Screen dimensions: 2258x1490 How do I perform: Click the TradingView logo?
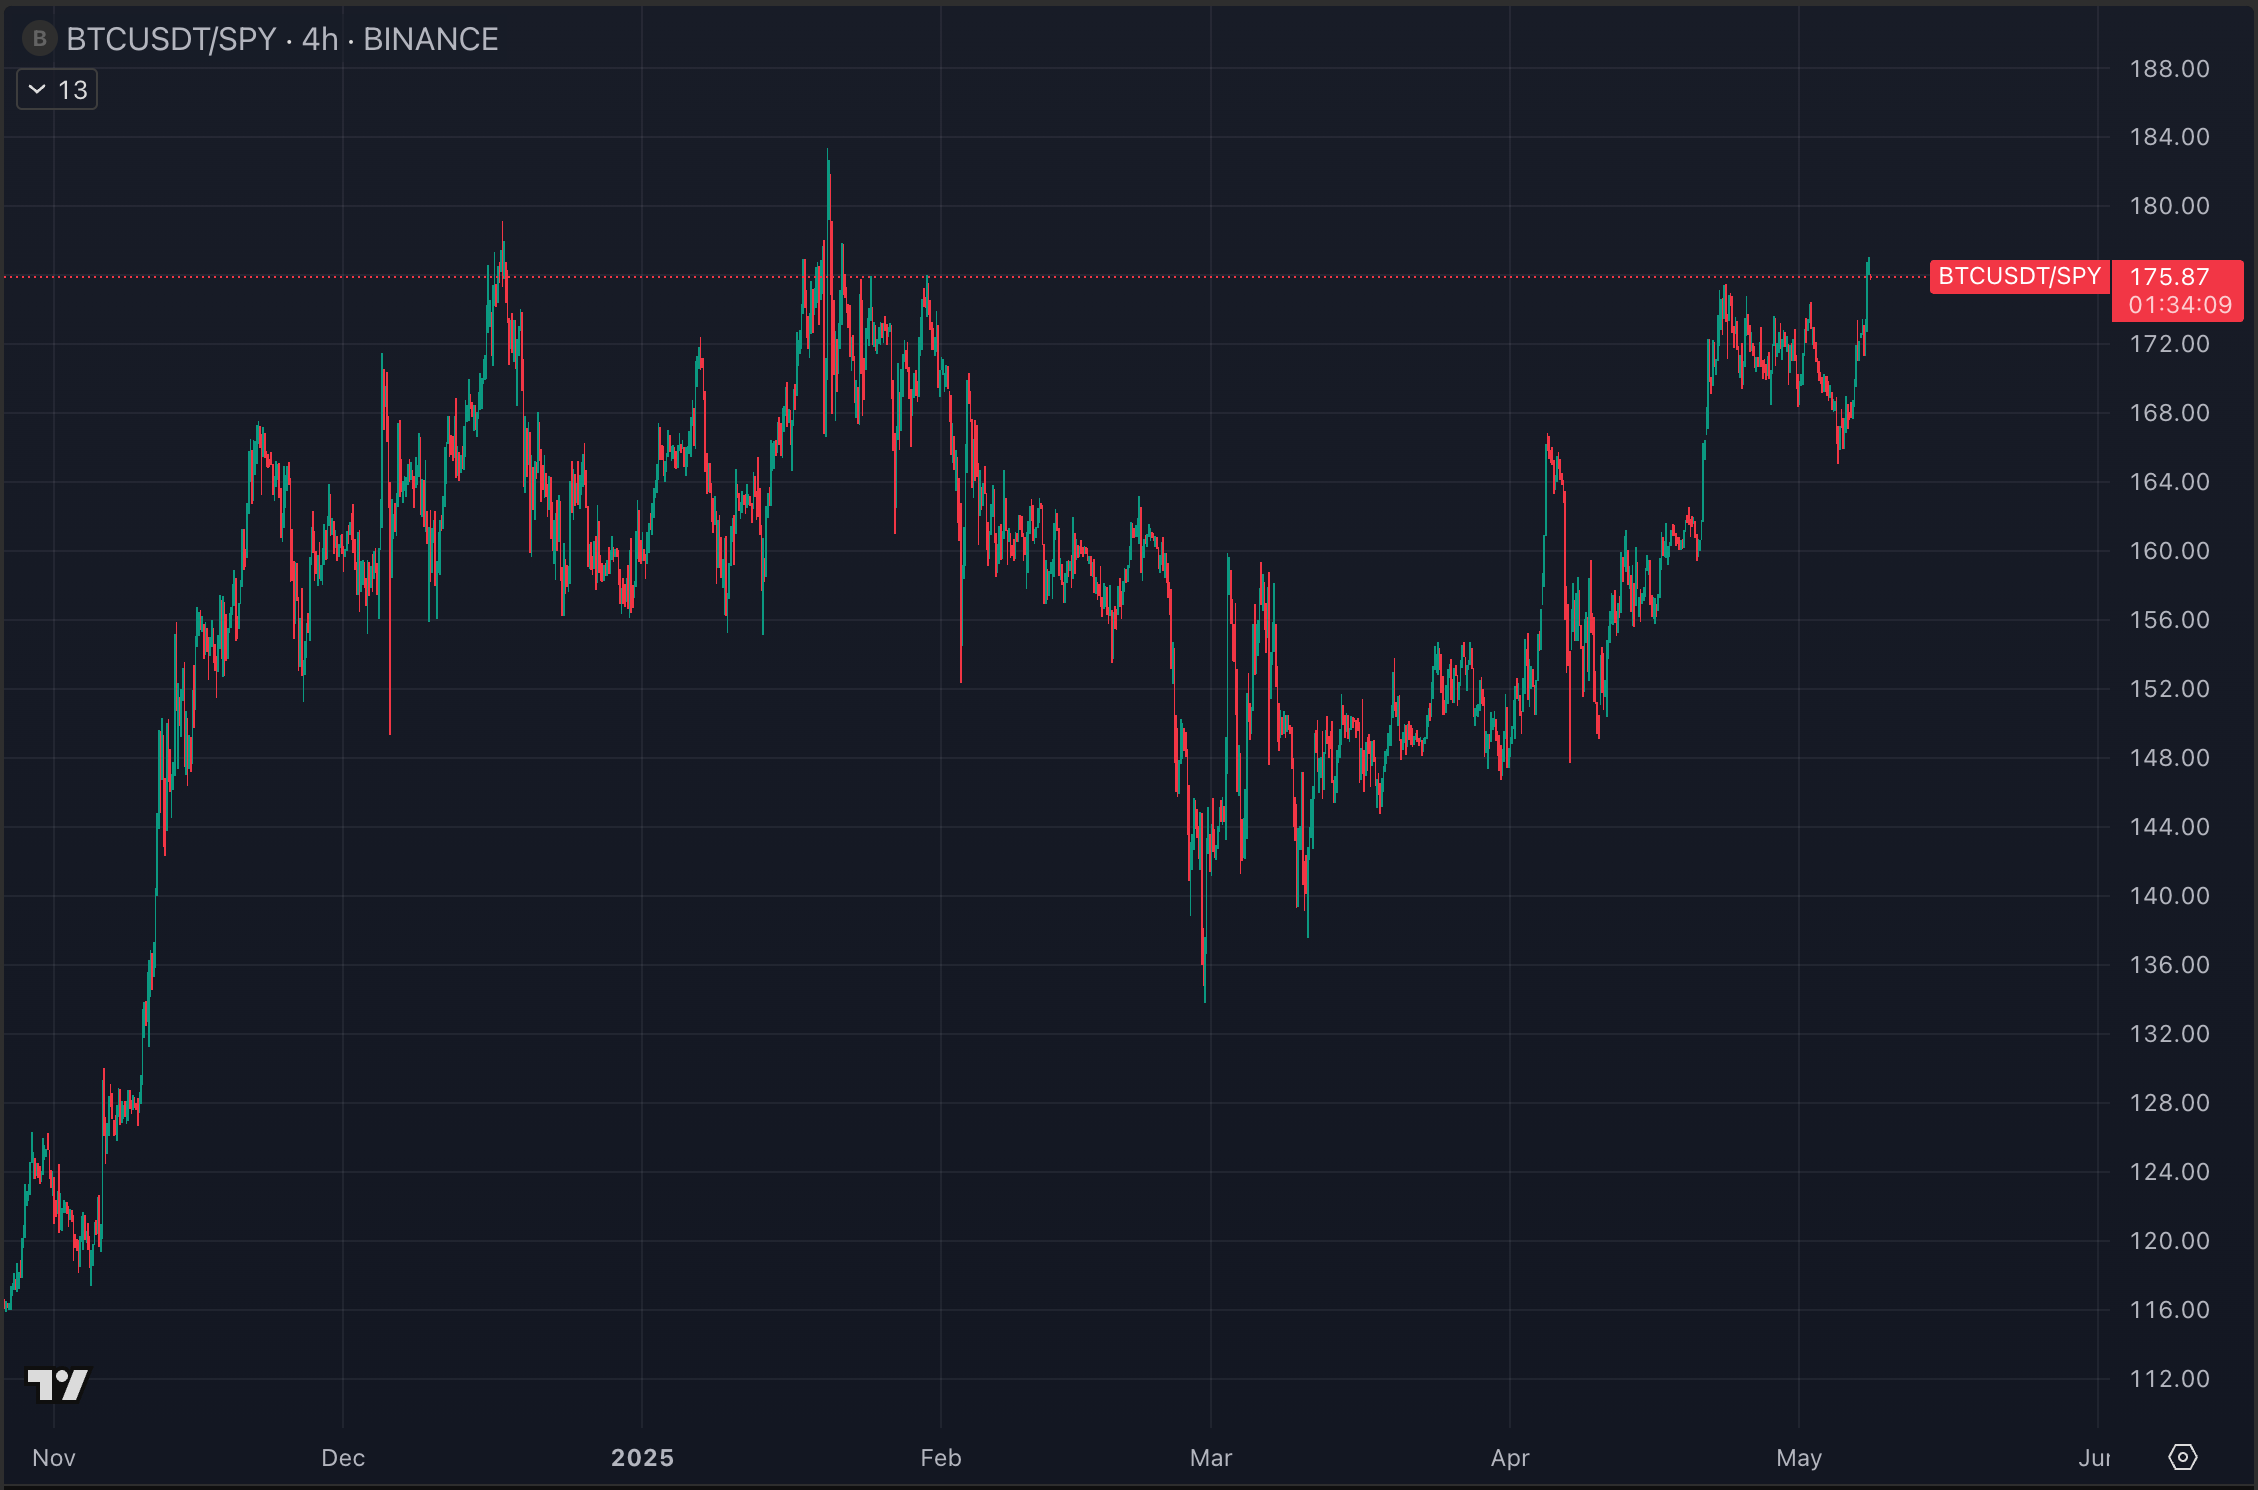tap(58, 1385)
